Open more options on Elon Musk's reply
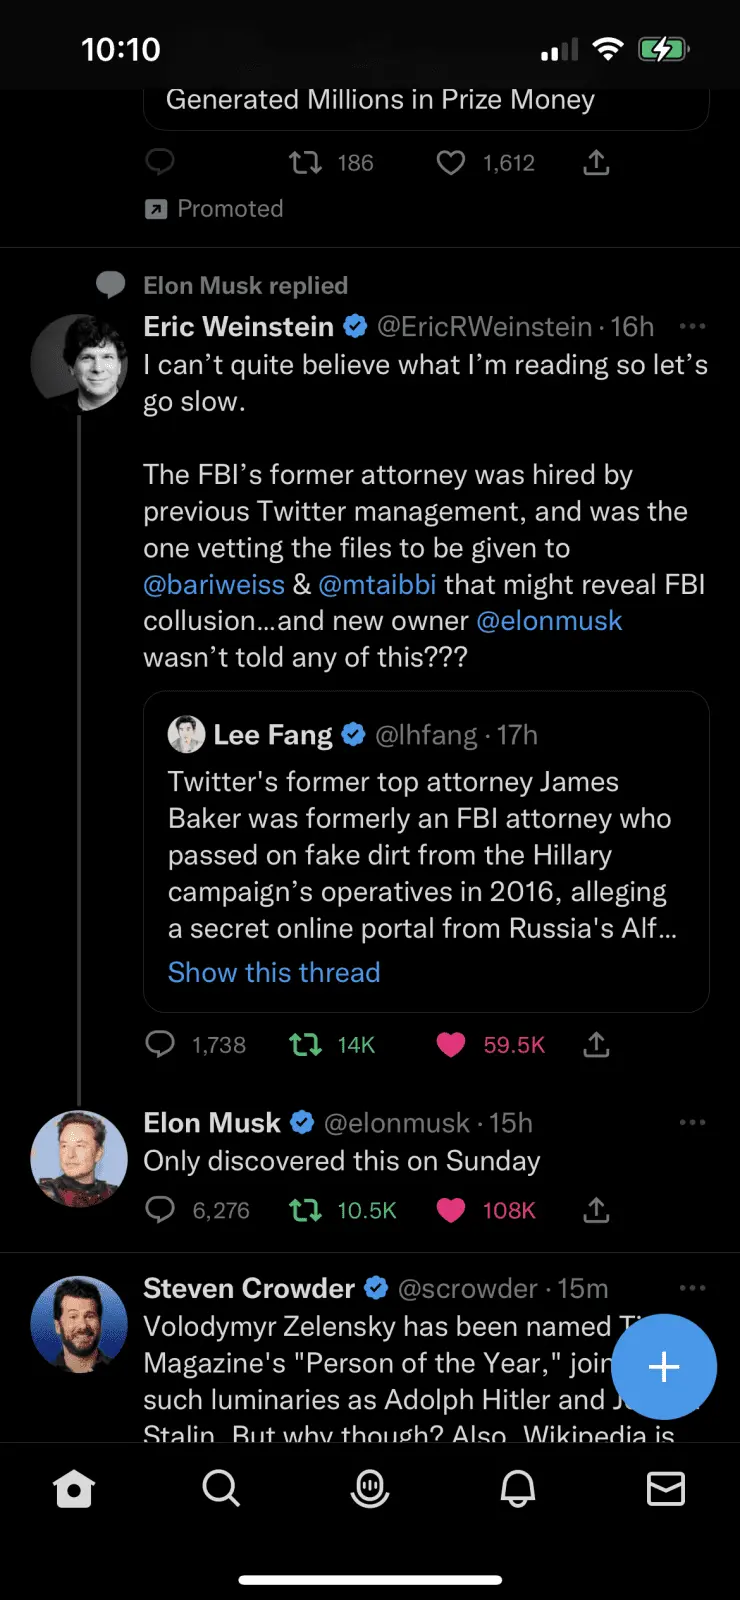 coord(692,1123)
